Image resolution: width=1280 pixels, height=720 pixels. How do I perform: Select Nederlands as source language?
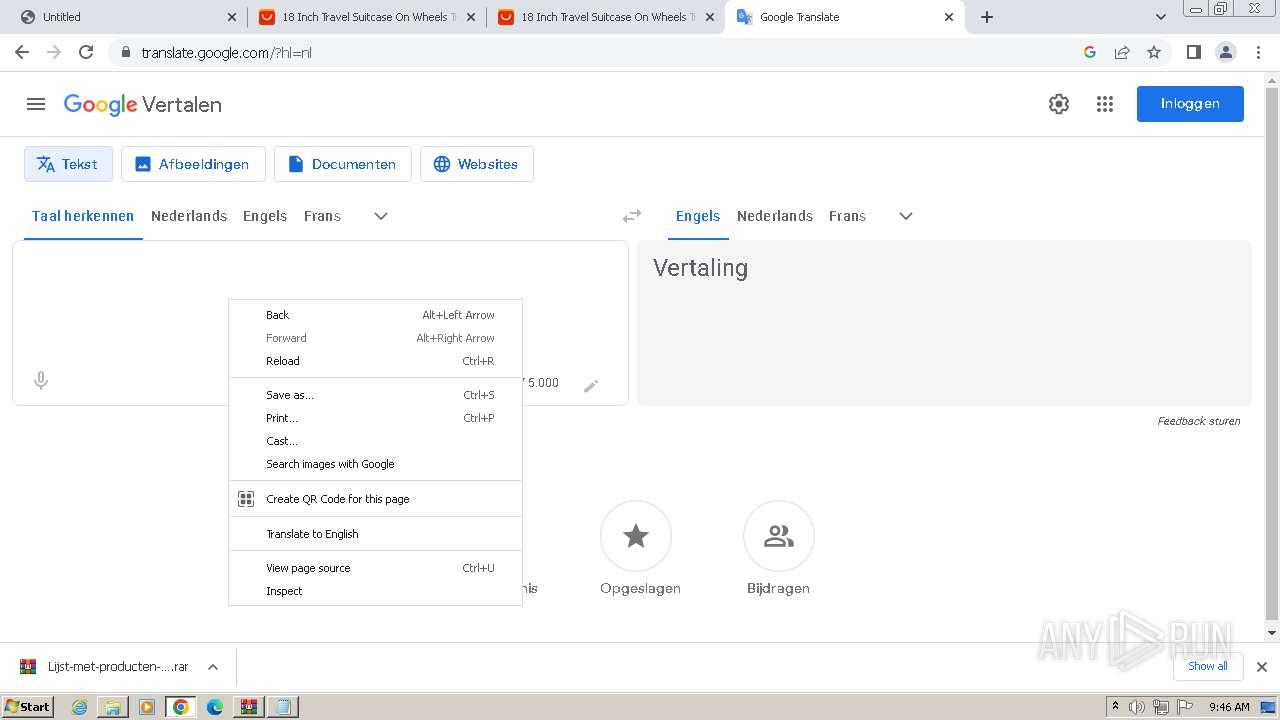[189, 216]
